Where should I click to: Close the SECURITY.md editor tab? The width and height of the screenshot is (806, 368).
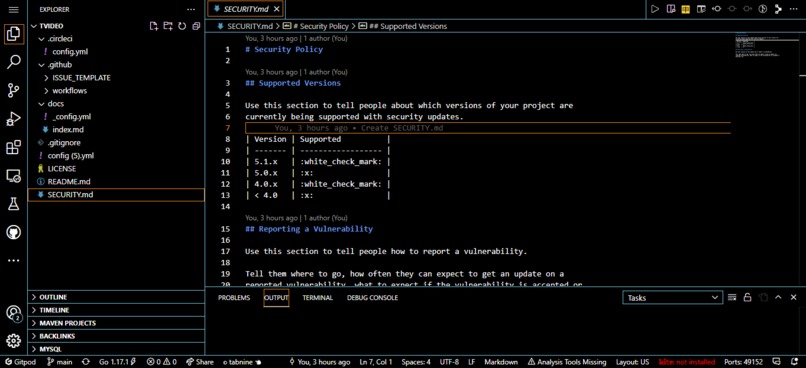[277, 9]
